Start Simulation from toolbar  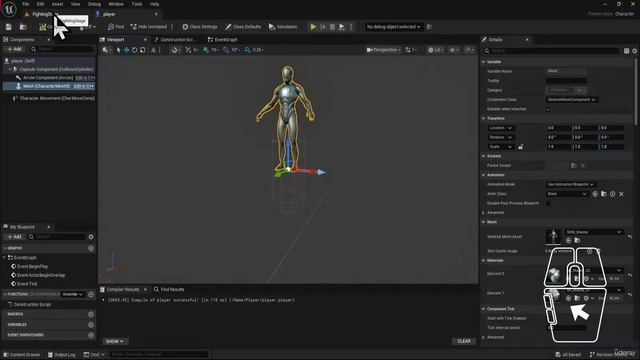(283, 27)
